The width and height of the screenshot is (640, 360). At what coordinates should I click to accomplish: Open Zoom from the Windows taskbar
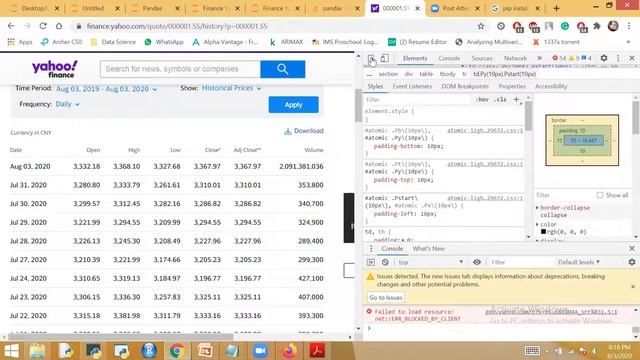click(x=260, y=351)
